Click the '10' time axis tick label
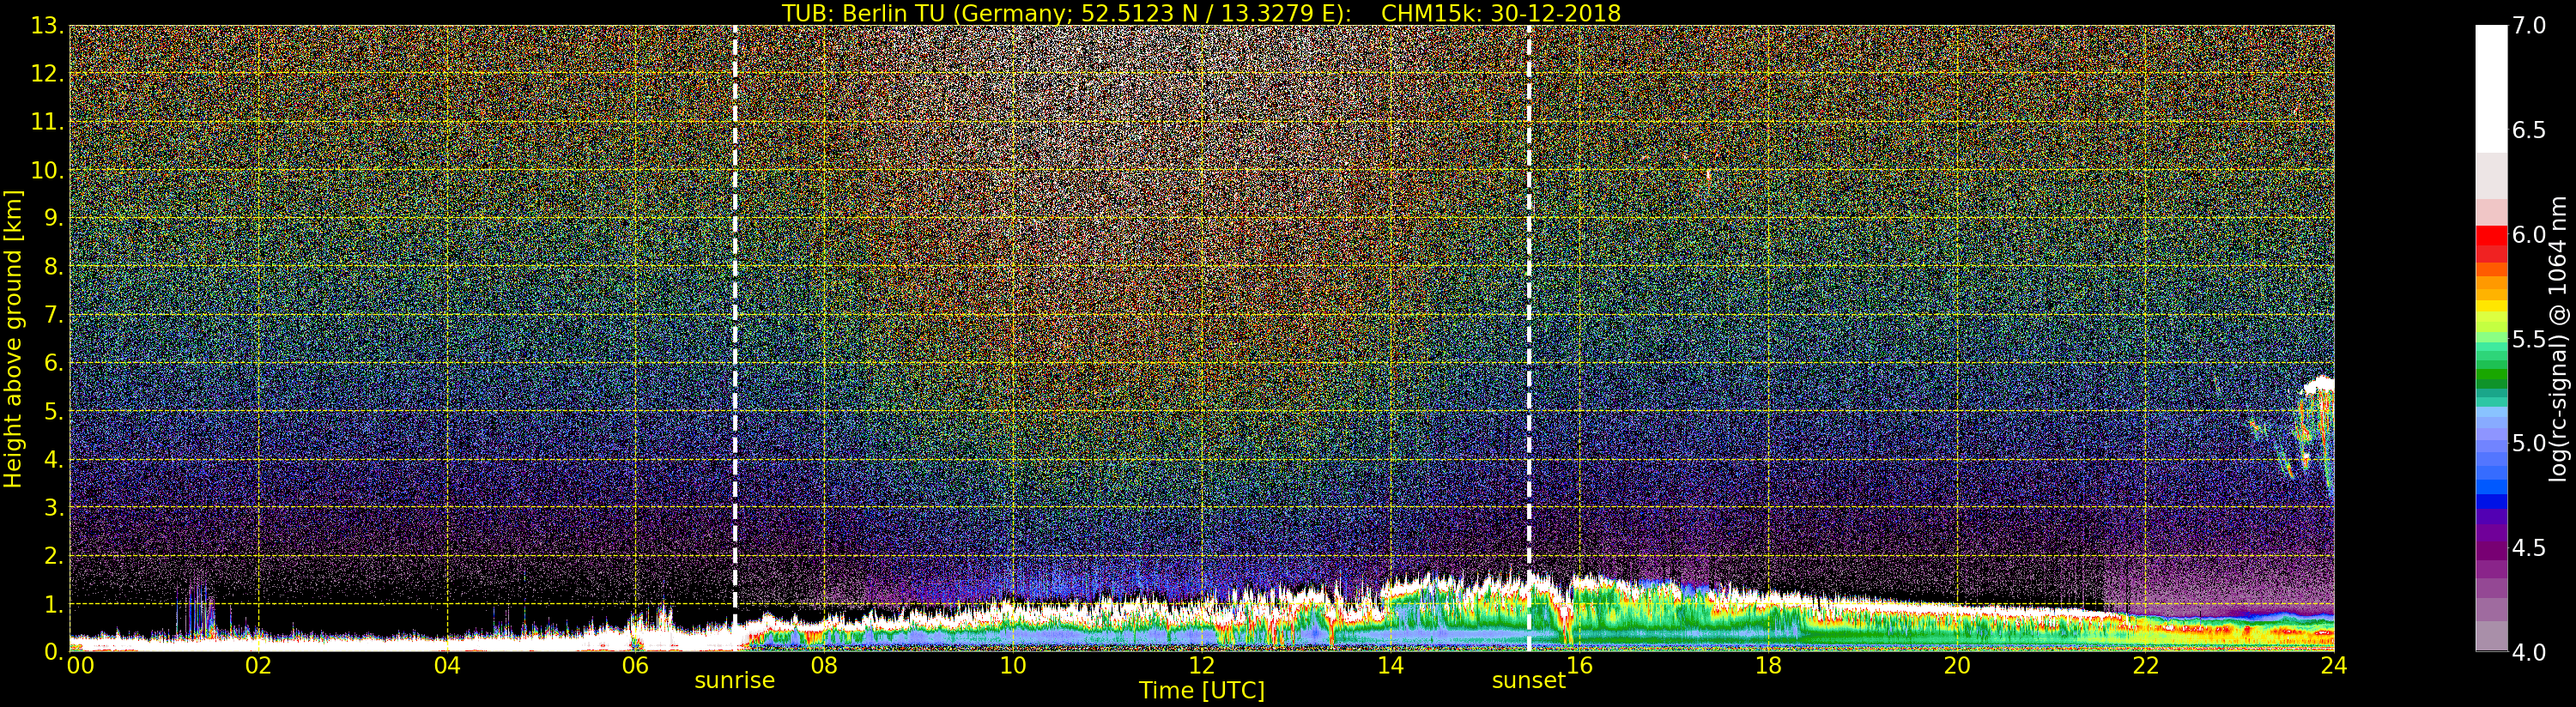 coord(1013,665)
